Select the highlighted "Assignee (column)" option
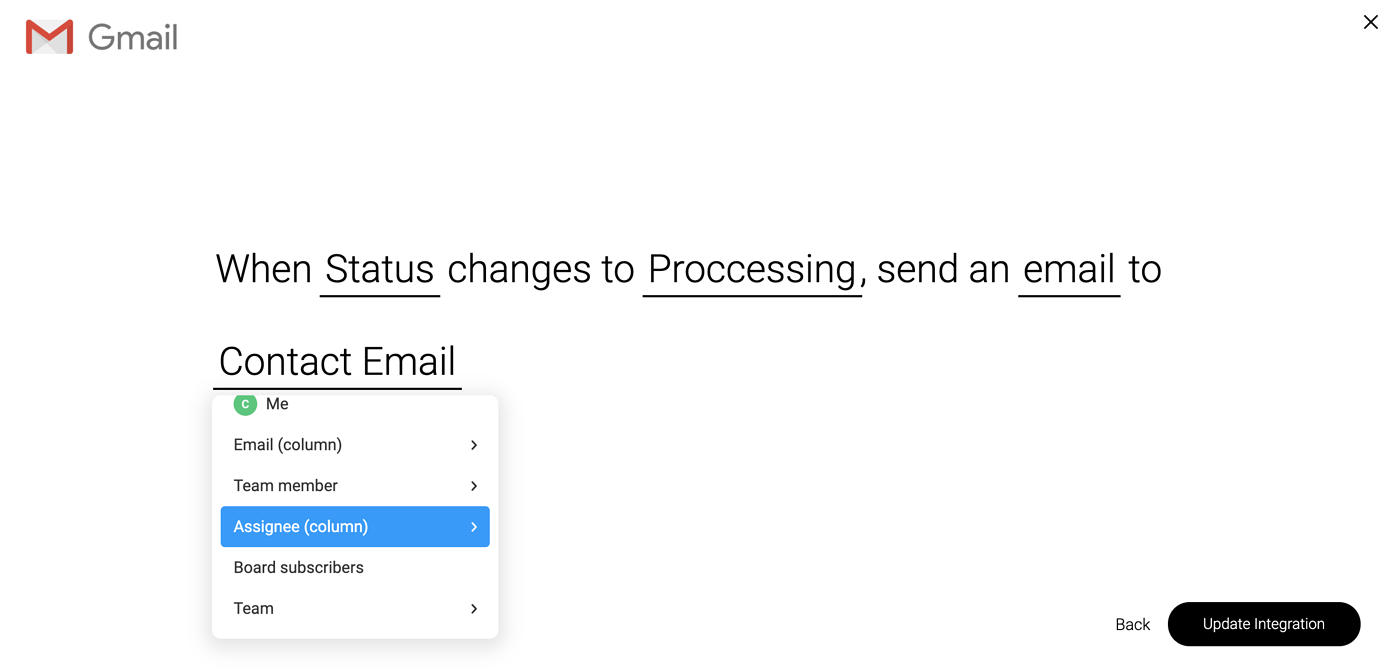This screenshot has width=1380, height=670. click(300, 526)
